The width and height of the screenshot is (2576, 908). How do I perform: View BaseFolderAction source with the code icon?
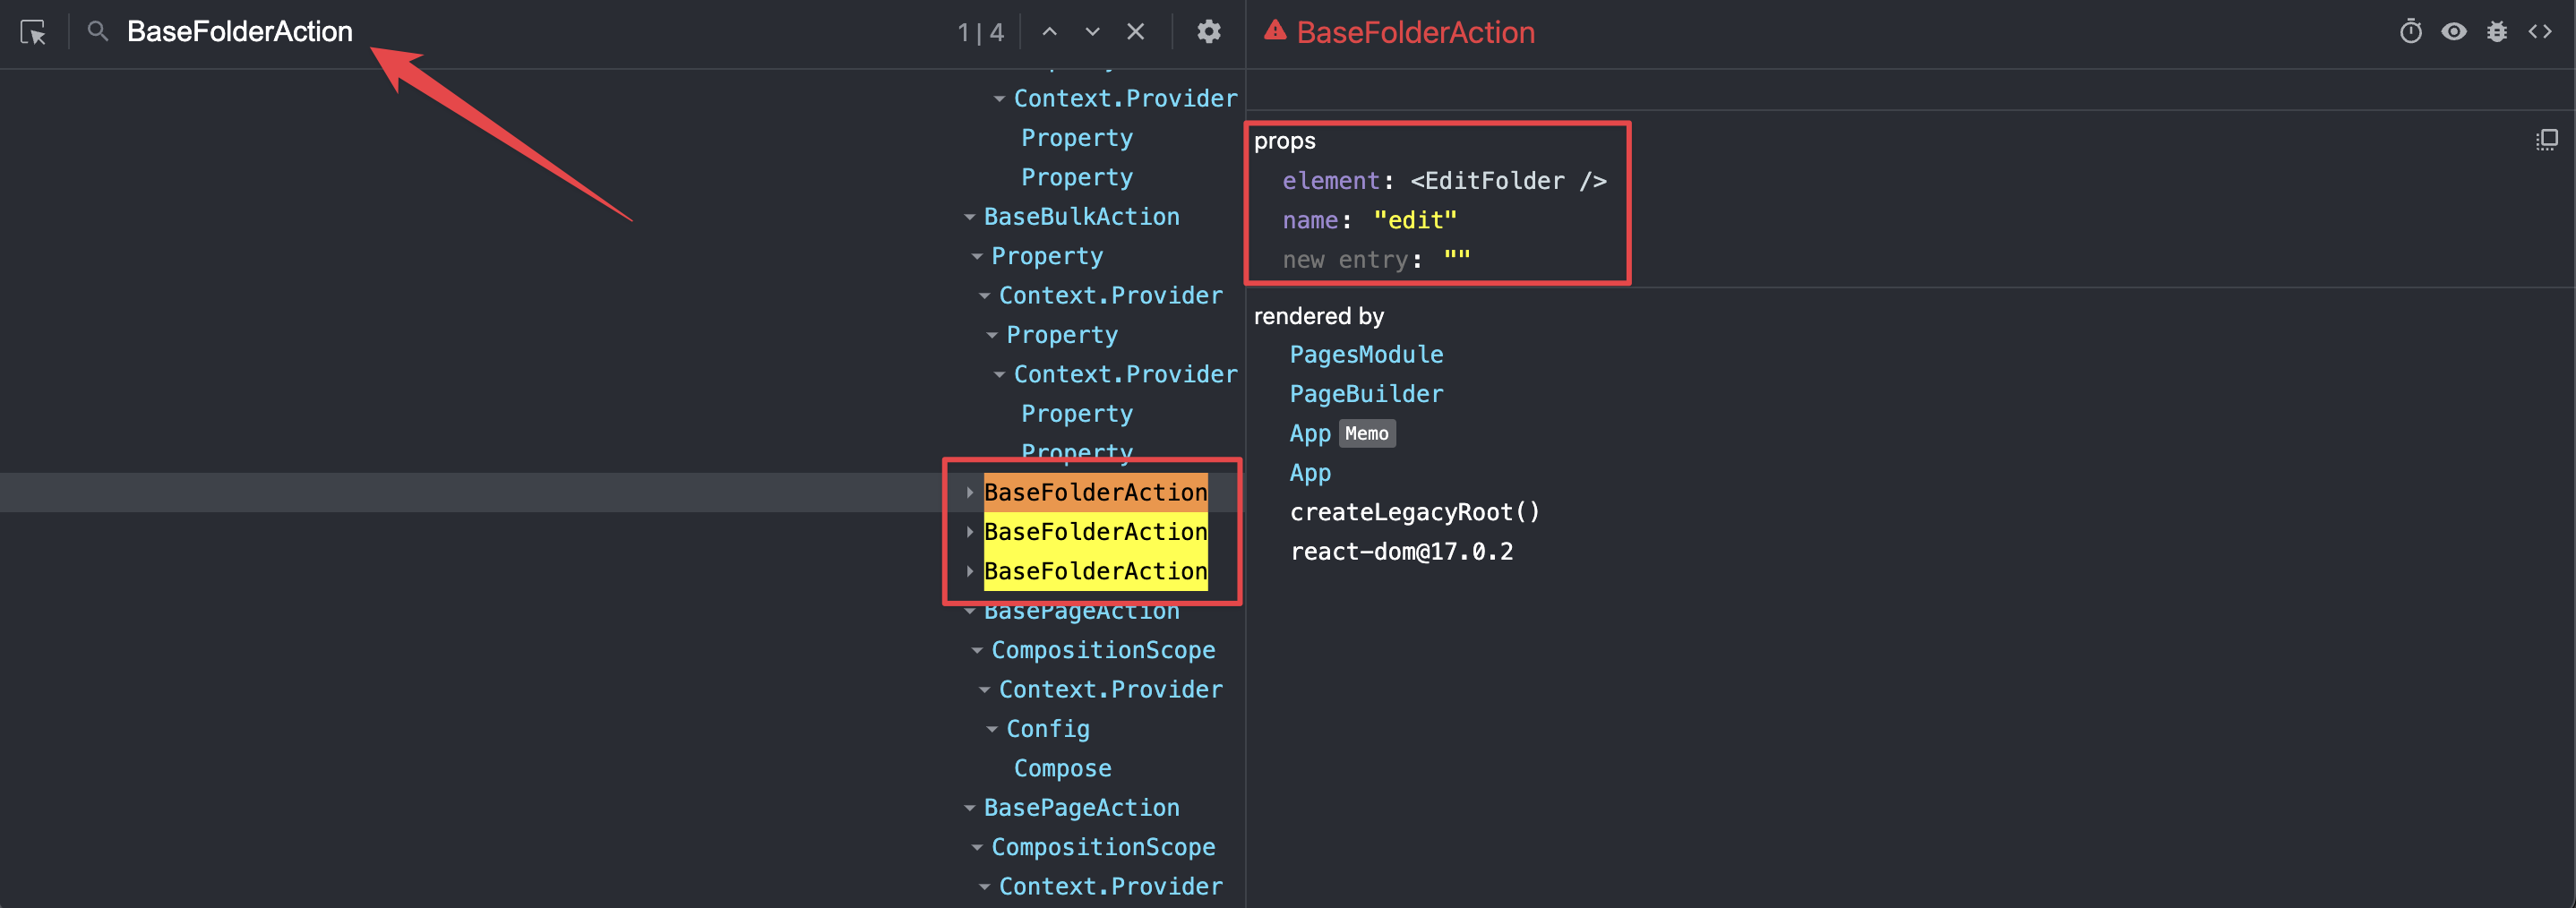[2542, 31]
